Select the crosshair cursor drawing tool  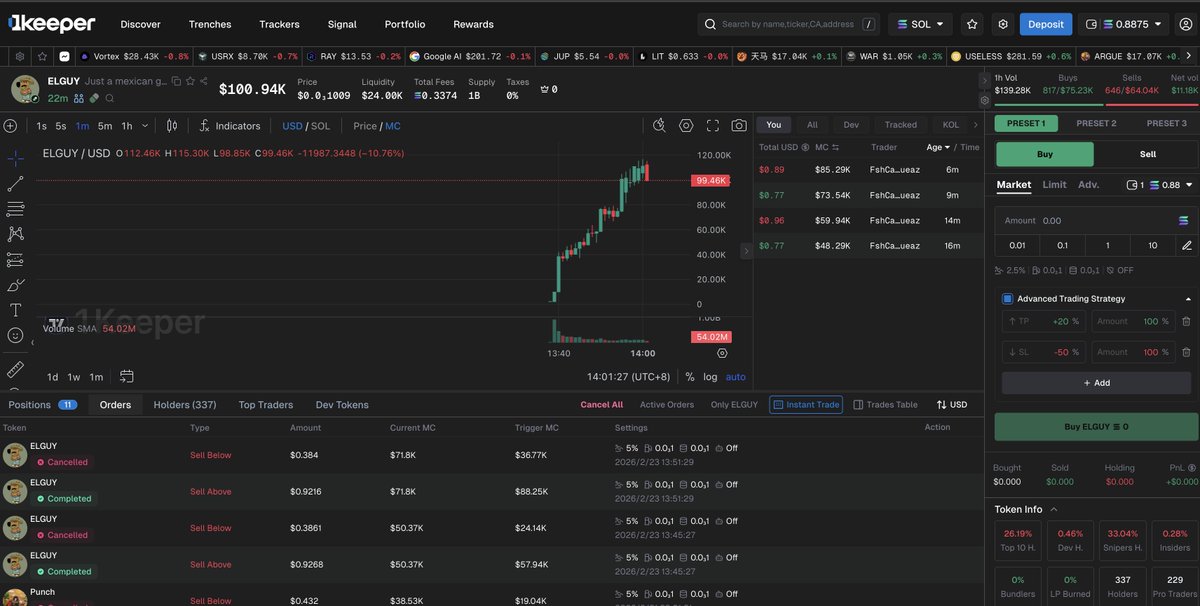[x=15, y=158]
